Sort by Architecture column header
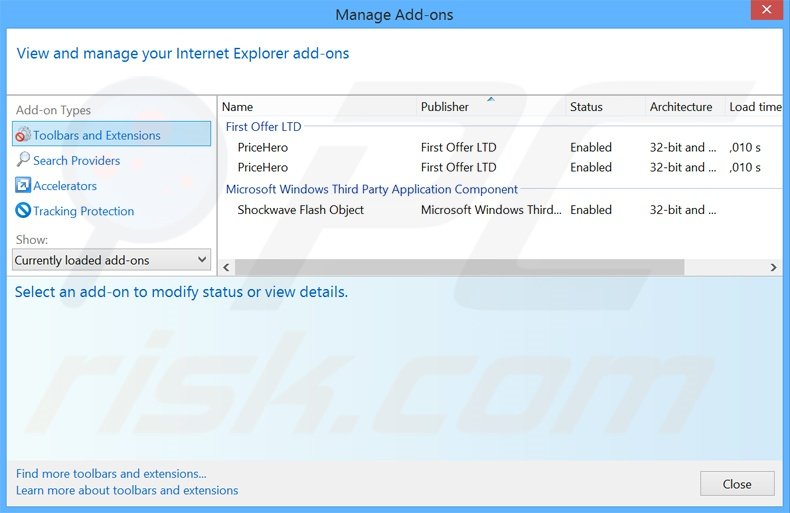This screenshot has height=513, width=790. 685,107
